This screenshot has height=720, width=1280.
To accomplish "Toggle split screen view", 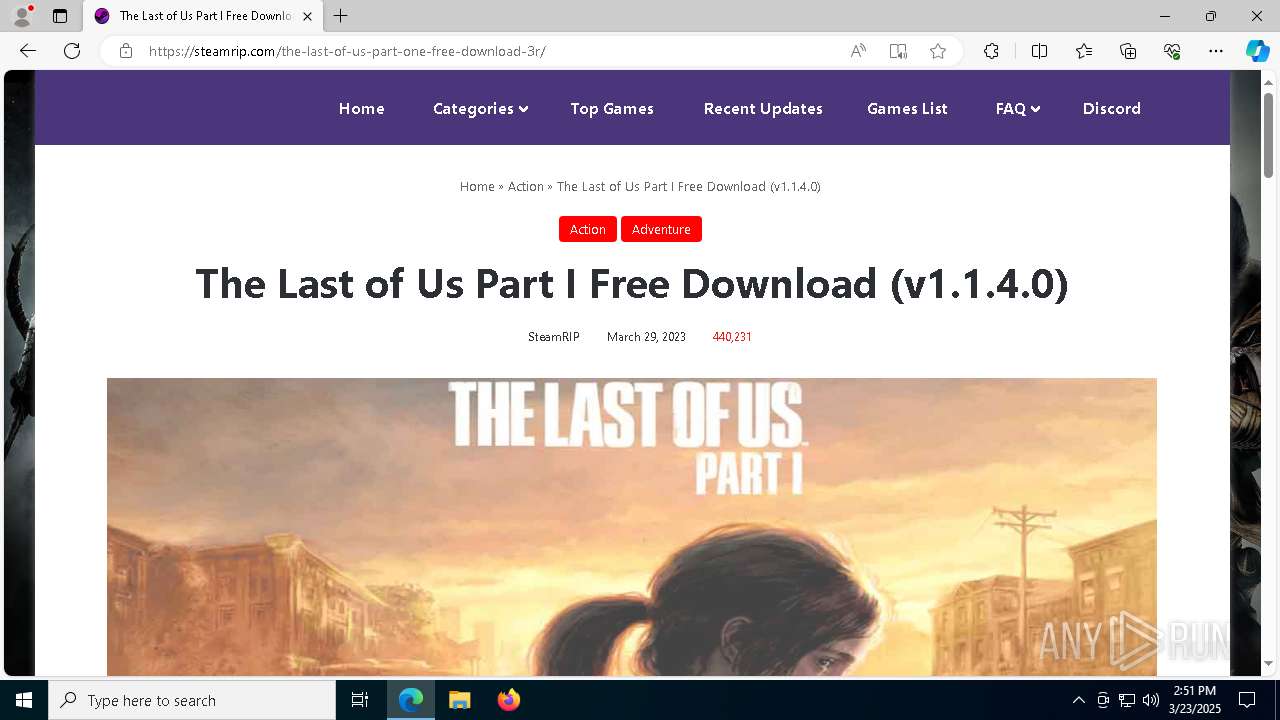I will pos(1039,51).
